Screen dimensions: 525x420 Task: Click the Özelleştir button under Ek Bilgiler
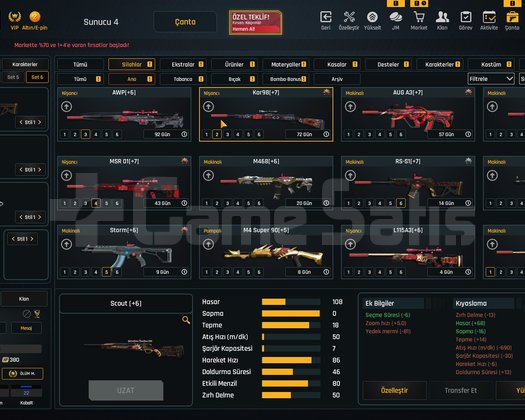[x=394, y=390]
